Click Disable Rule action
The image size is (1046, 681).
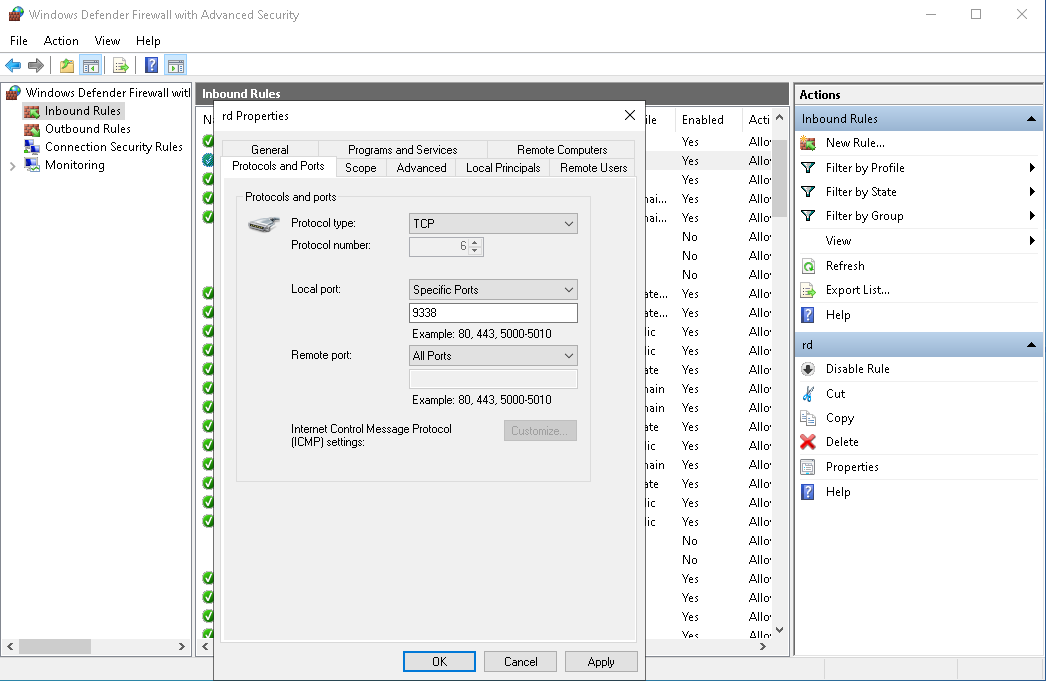(x=857, y=369)
